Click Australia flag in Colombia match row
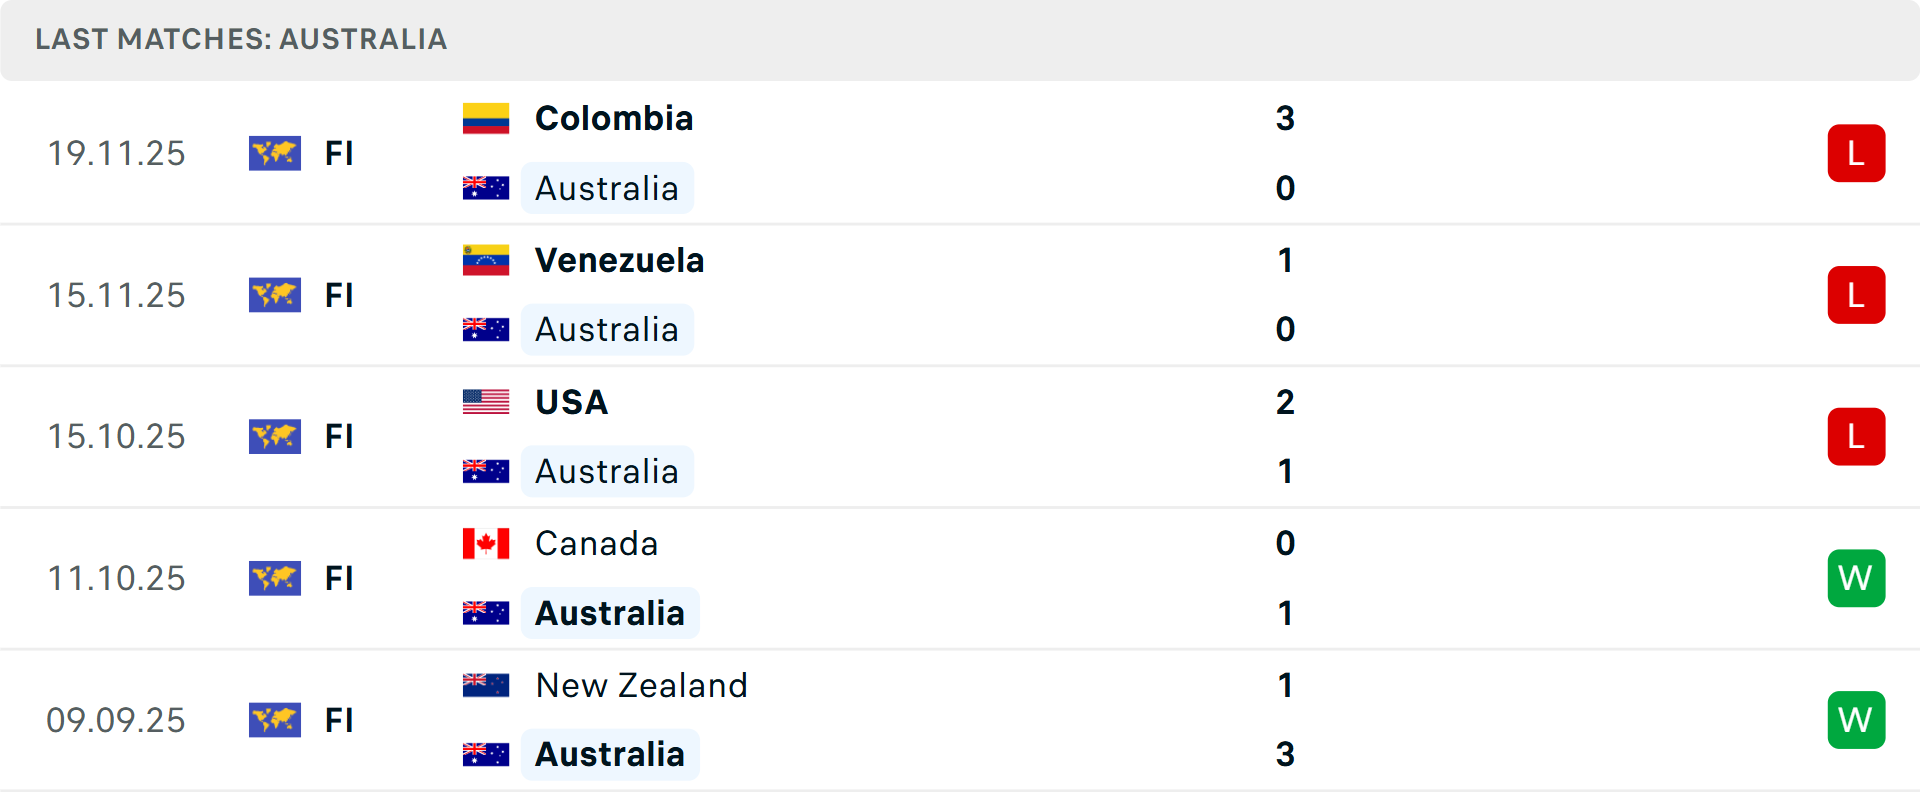This screenshot has height=792, width=1920. point(486,188)
